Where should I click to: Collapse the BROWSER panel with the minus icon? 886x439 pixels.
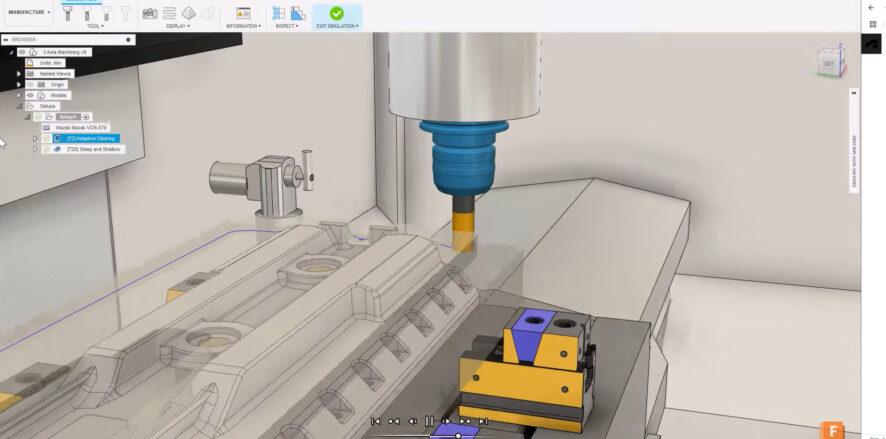(x=6, y=40)
